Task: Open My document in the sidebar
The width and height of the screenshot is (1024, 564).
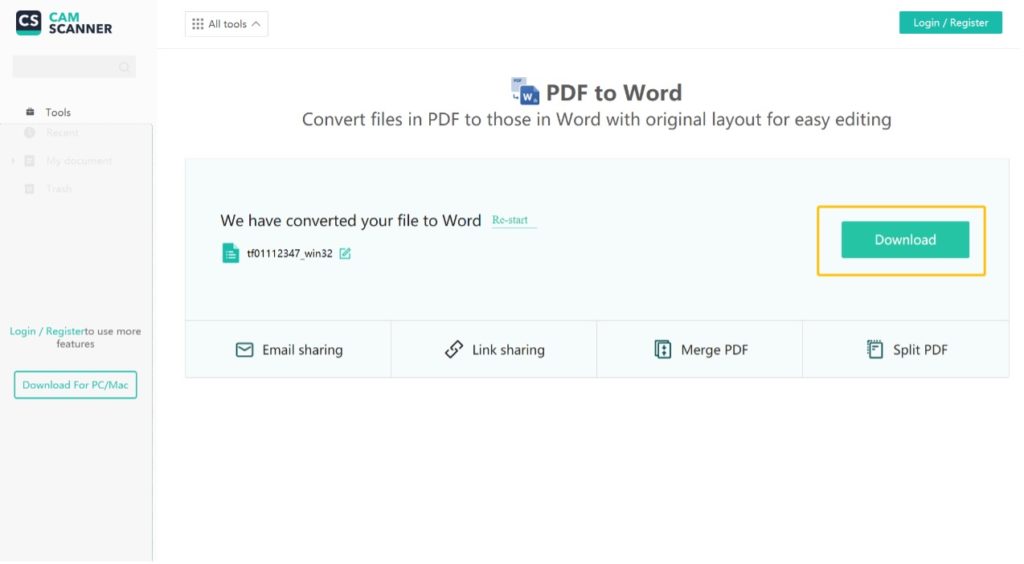Action: (x=79, y=161)
